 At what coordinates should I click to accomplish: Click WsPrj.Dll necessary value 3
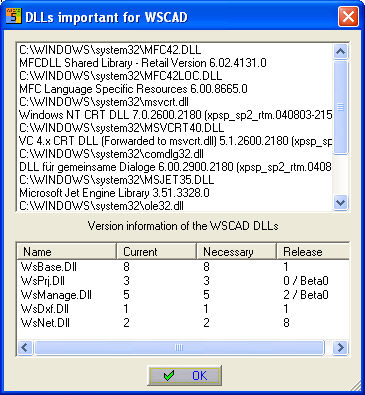click(x=206, y=281)
